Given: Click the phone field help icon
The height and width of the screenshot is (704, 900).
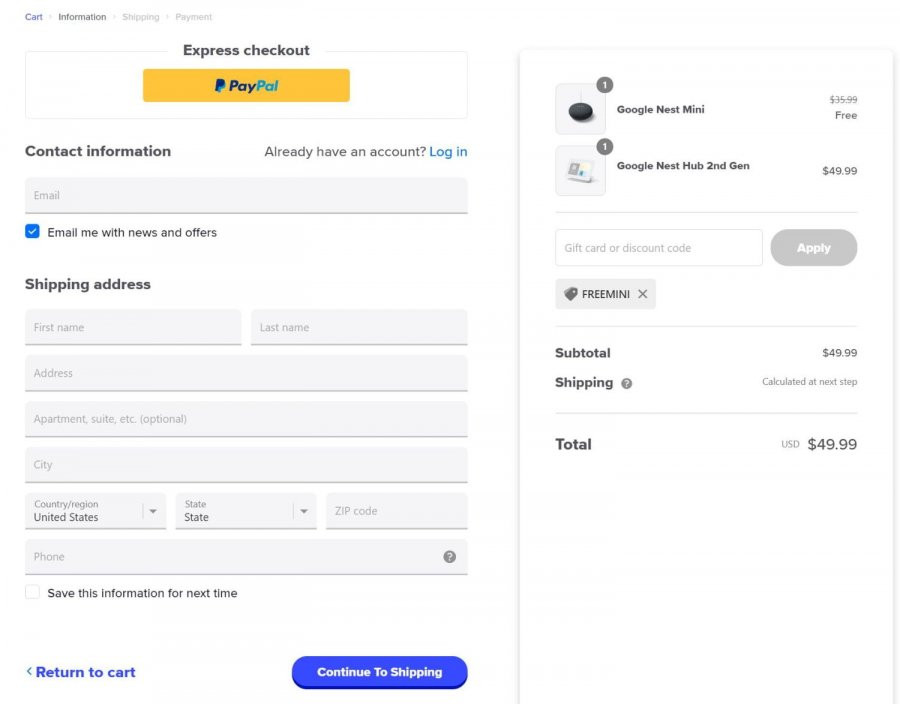Looking at the screenshot, I should (449, 557).
